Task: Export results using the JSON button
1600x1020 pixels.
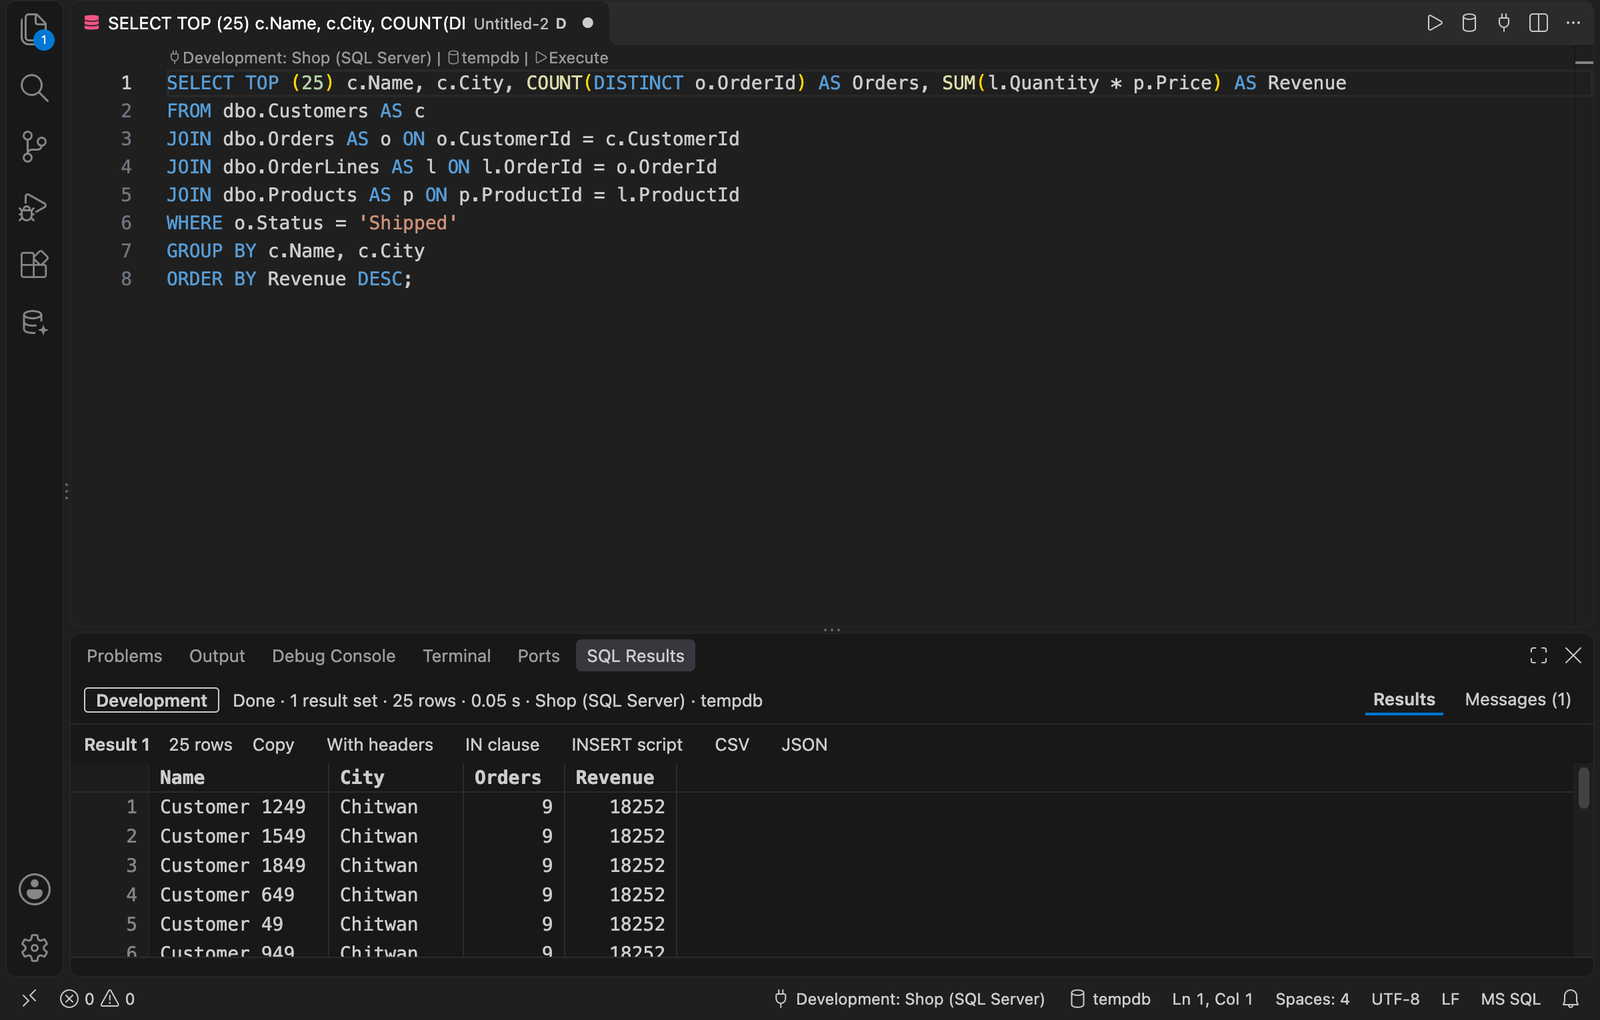Action: 804,745
